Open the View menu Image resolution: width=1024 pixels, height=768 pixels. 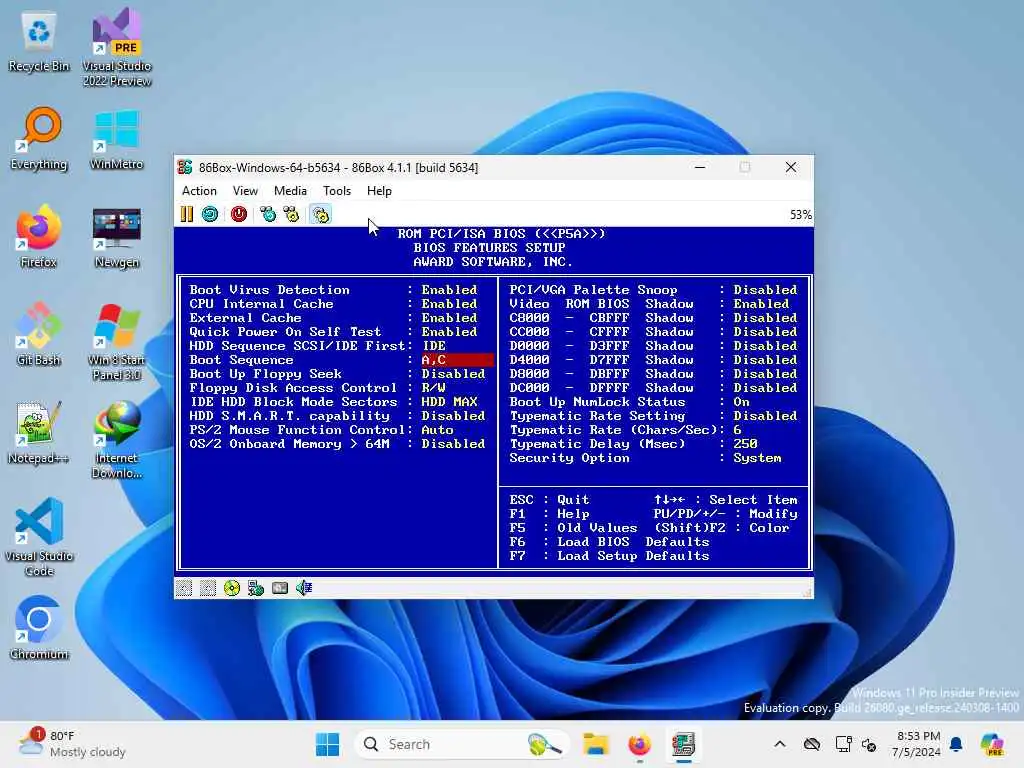pos(246,191)
